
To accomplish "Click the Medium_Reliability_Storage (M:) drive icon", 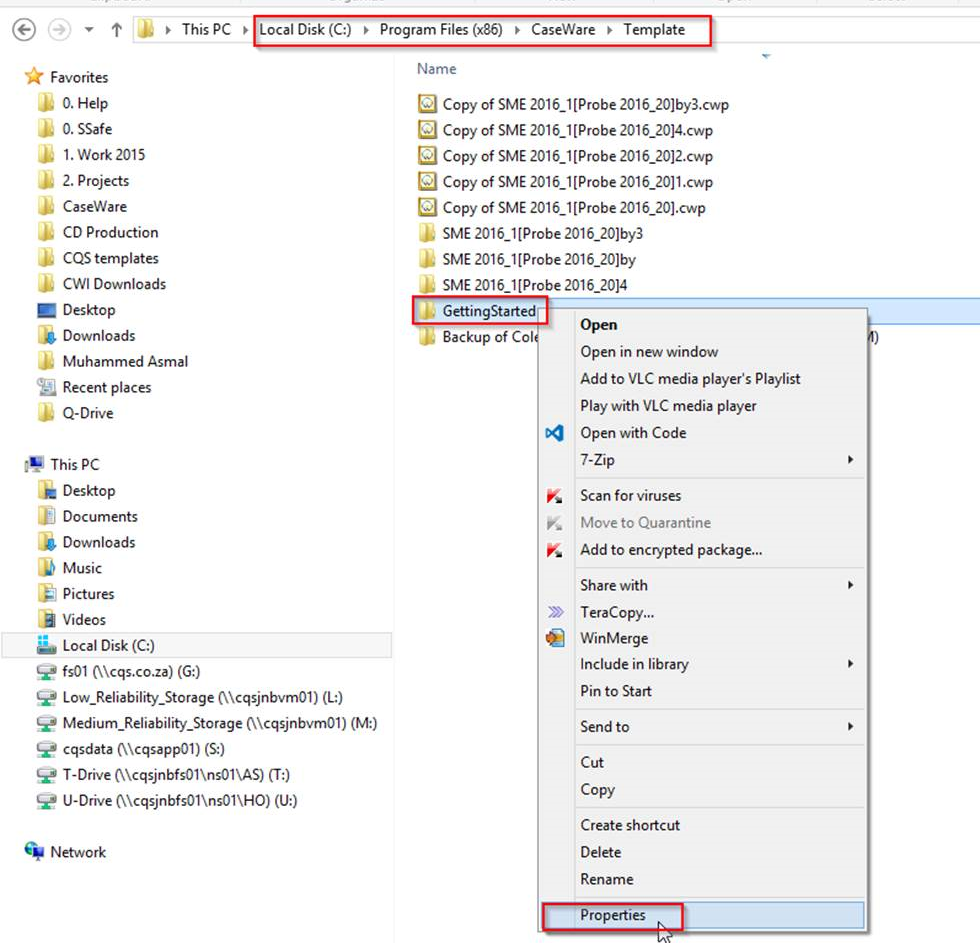I will [46, 723].
